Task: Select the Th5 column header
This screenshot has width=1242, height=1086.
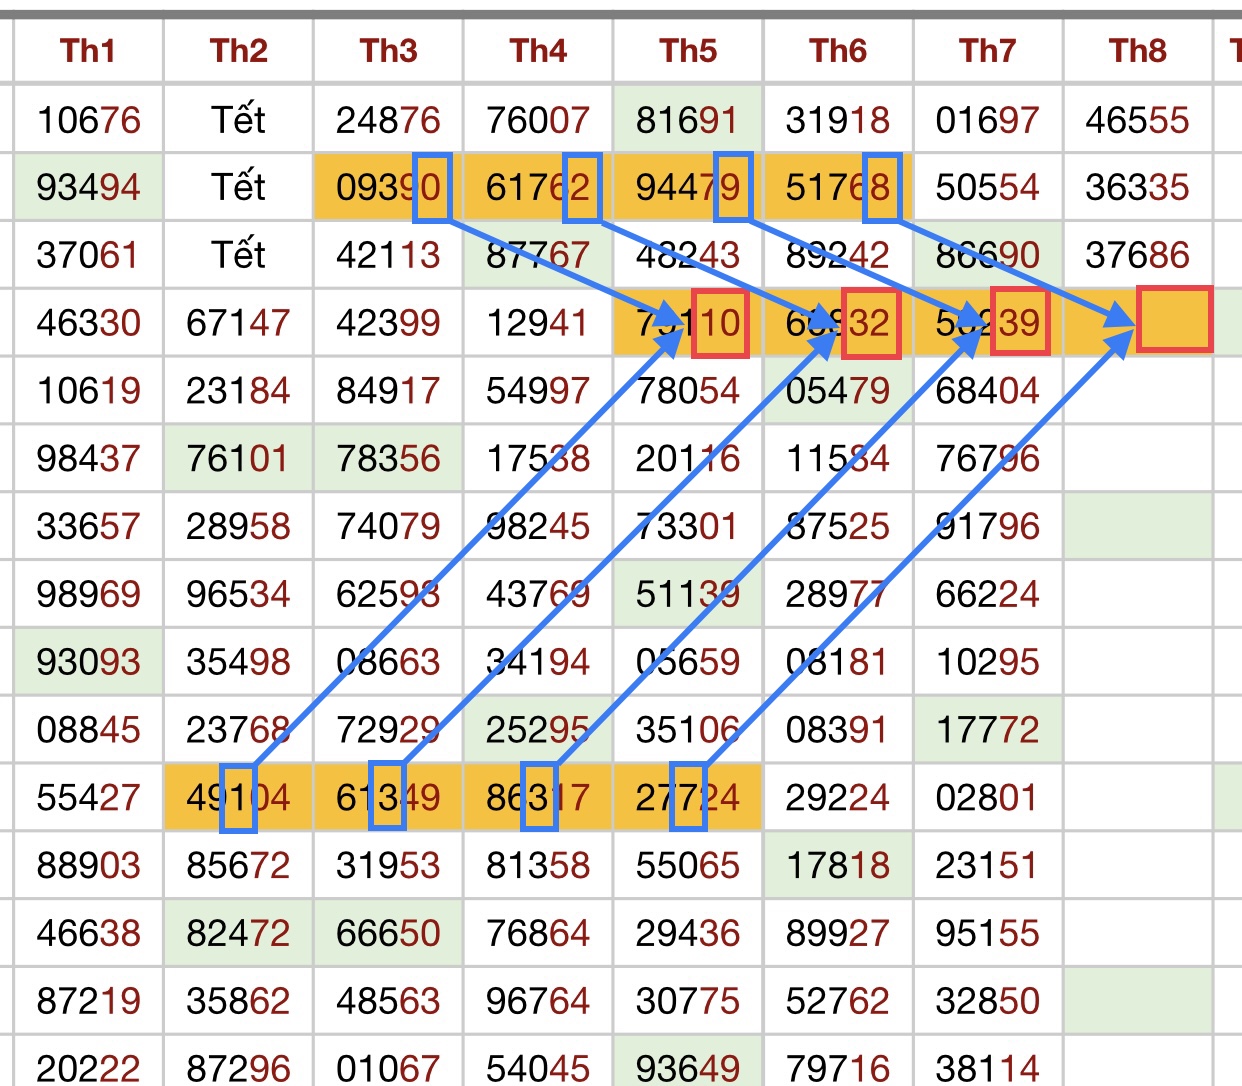Action: (688, 51)
